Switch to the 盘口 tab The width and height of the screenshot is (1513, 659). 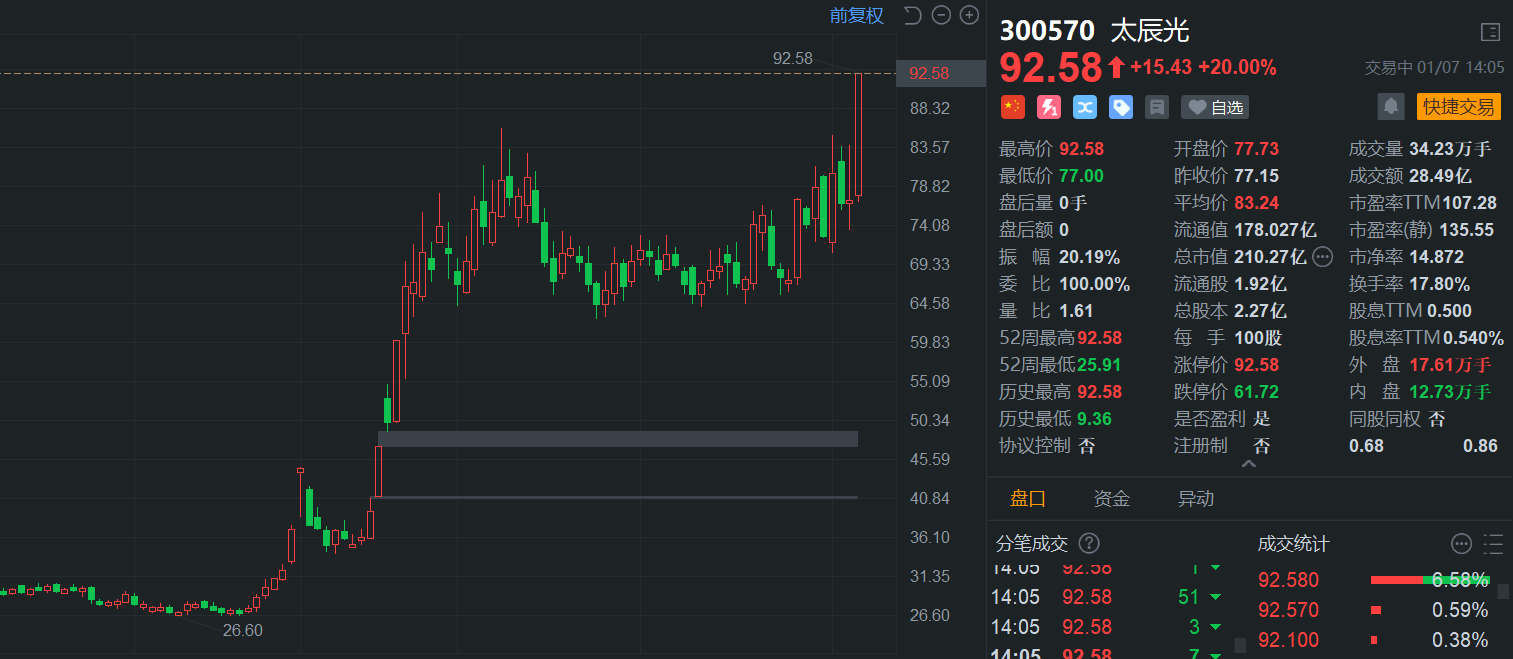[x=1028, y=498]
